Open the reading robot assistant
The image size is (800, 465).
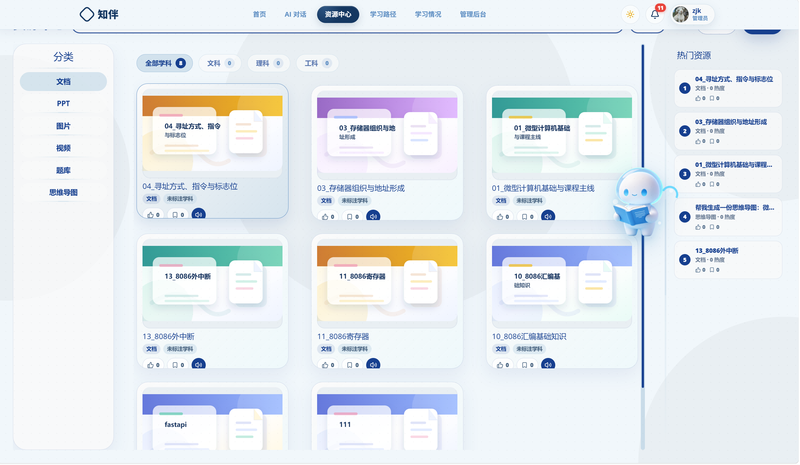(x=638, y=202)
